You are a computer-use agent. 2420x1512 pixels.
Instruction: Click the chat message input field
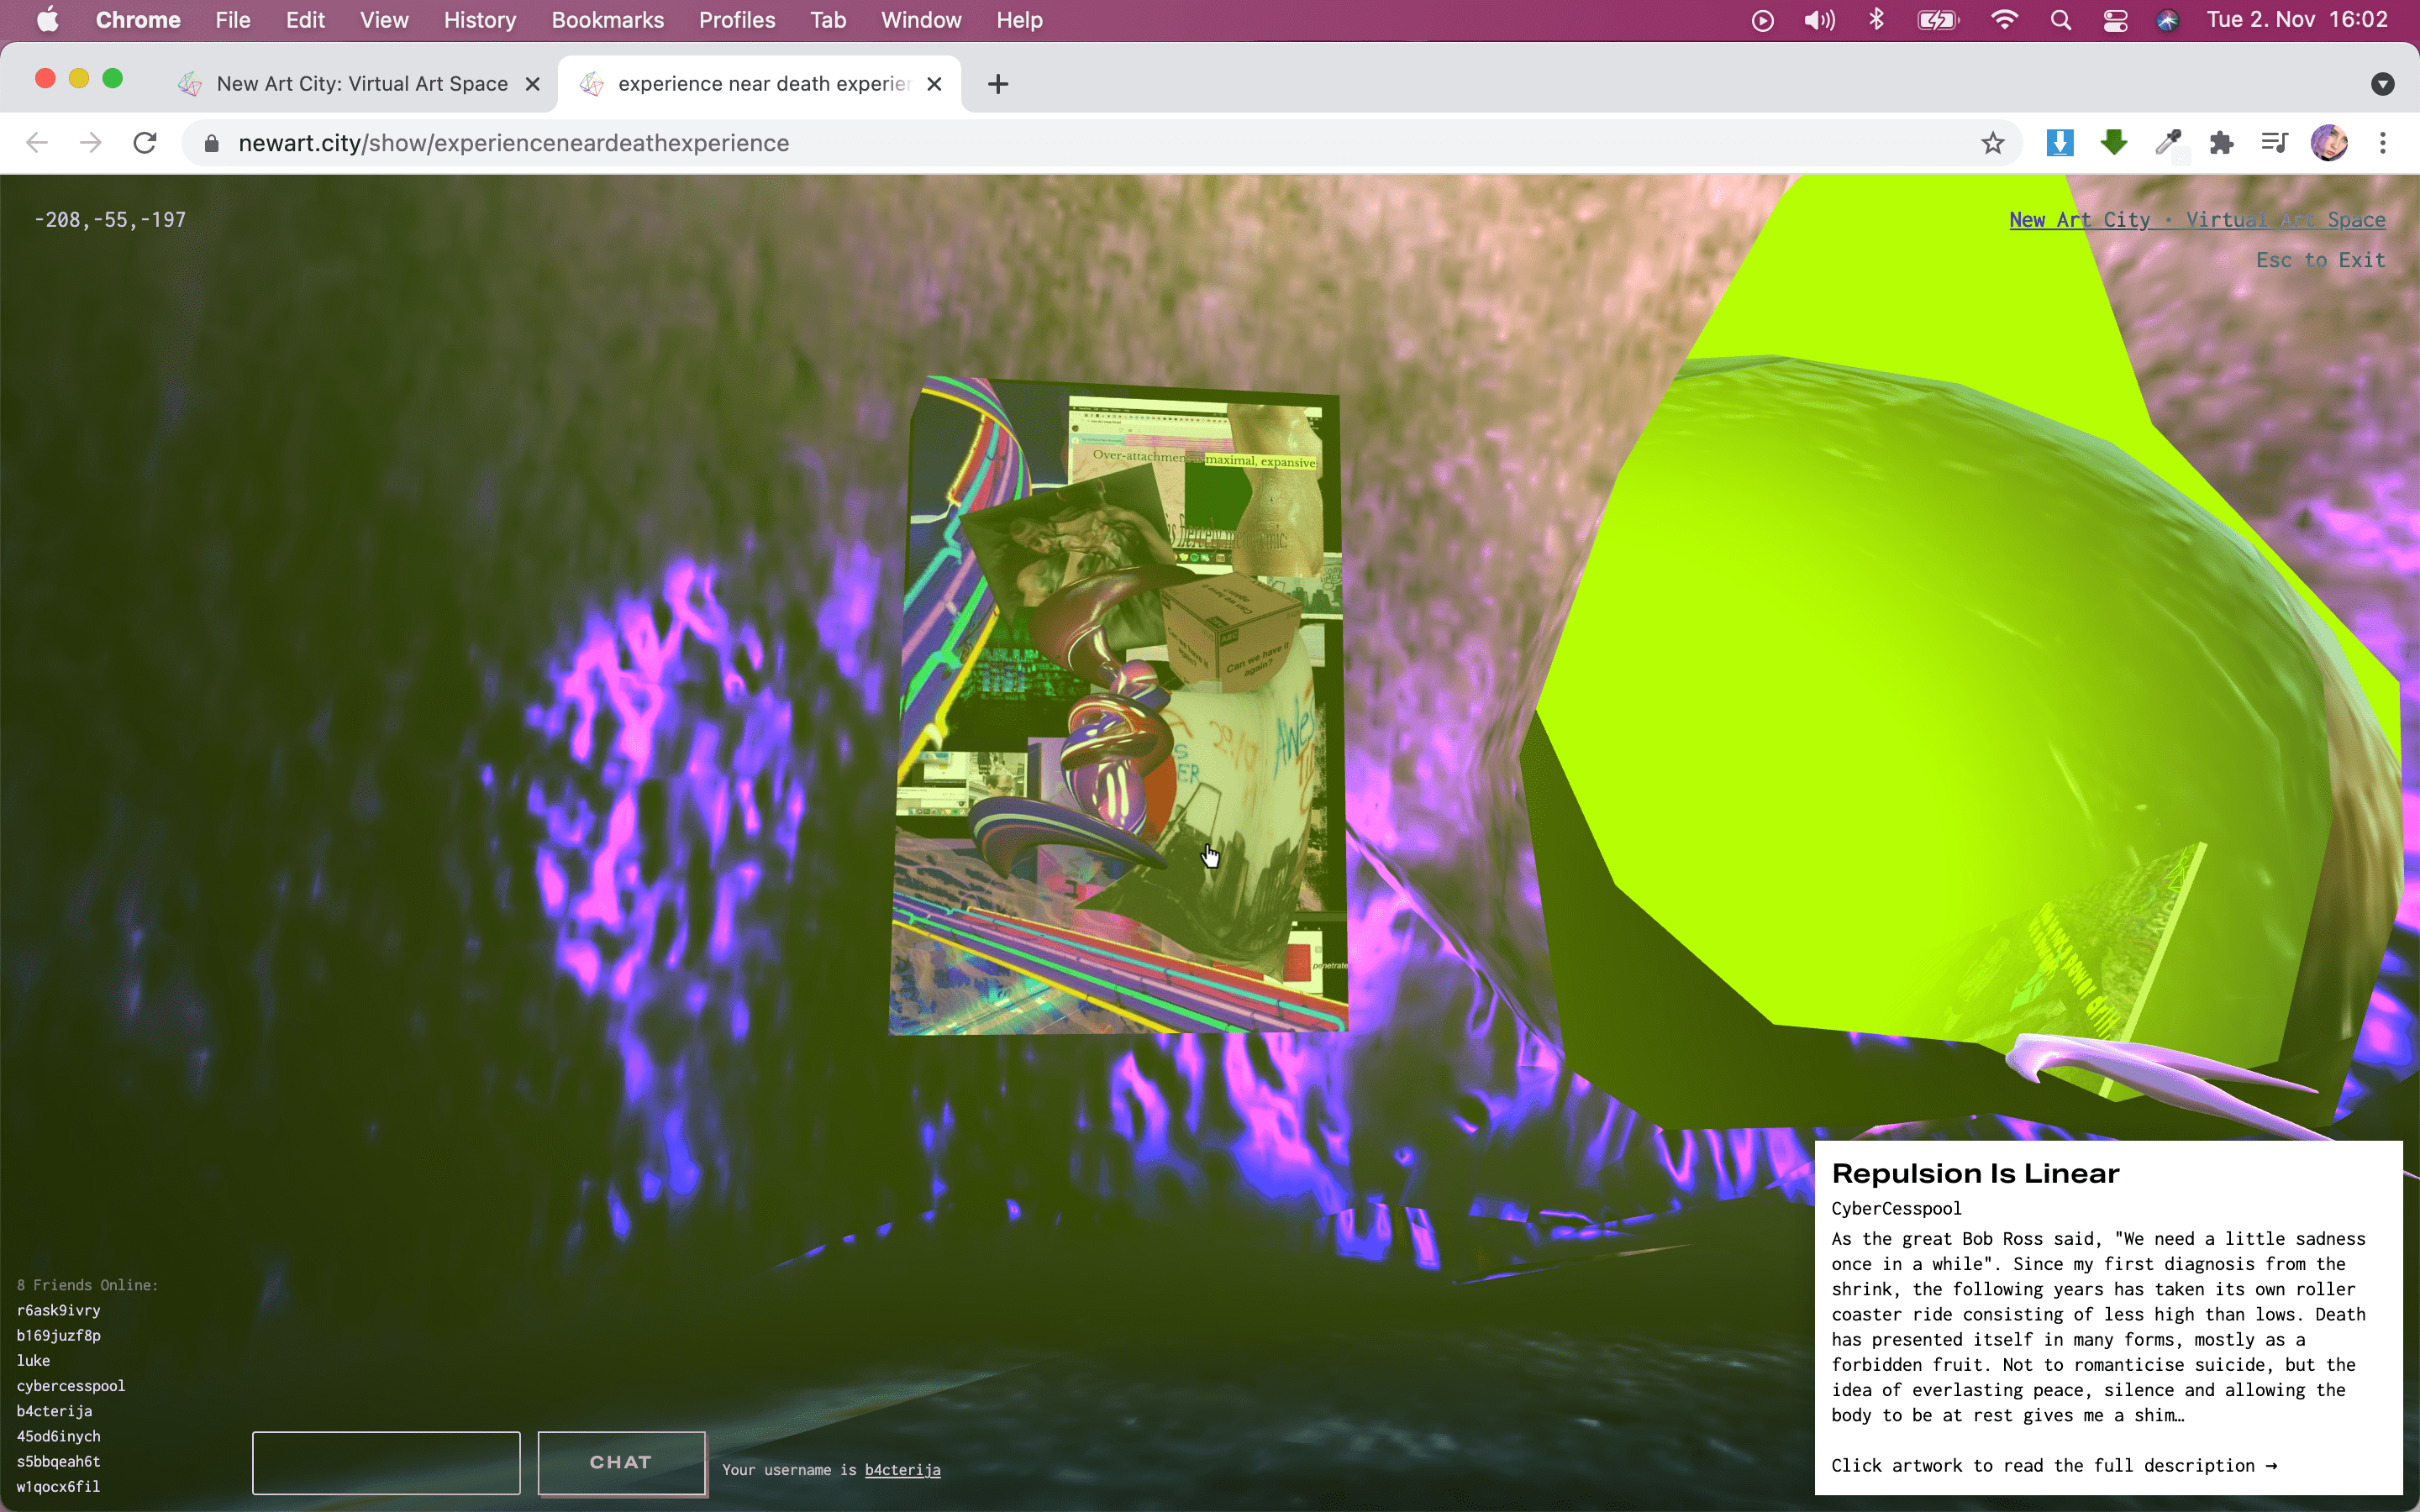point(386,1463)
